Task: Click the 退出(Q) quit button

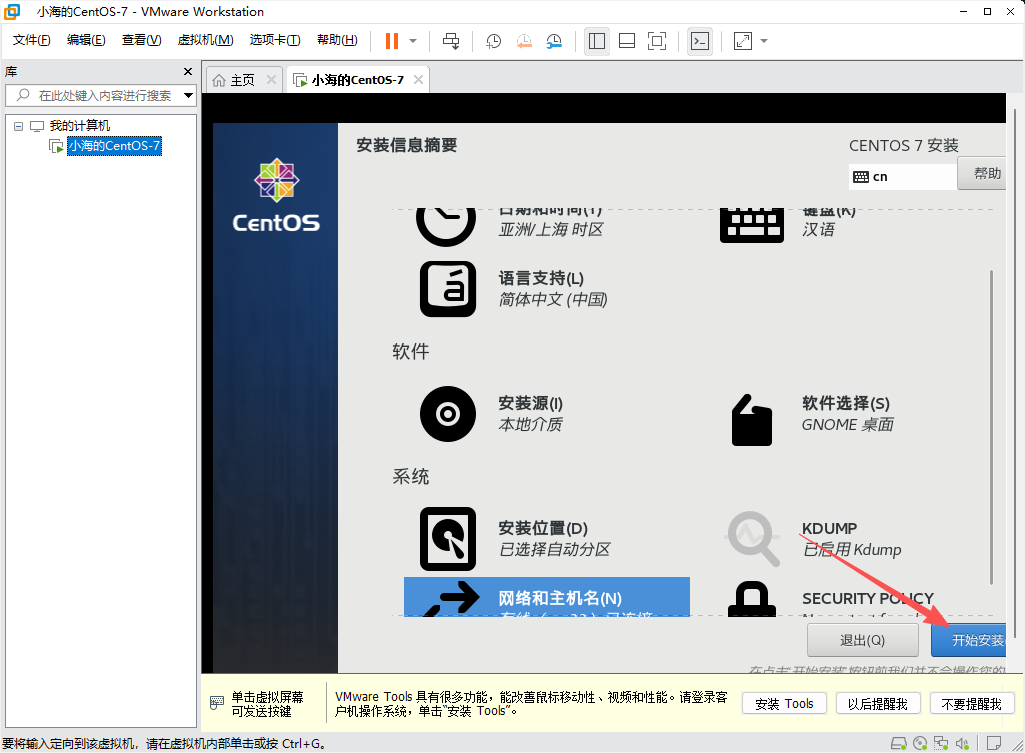Action: (x=862, y=640)
